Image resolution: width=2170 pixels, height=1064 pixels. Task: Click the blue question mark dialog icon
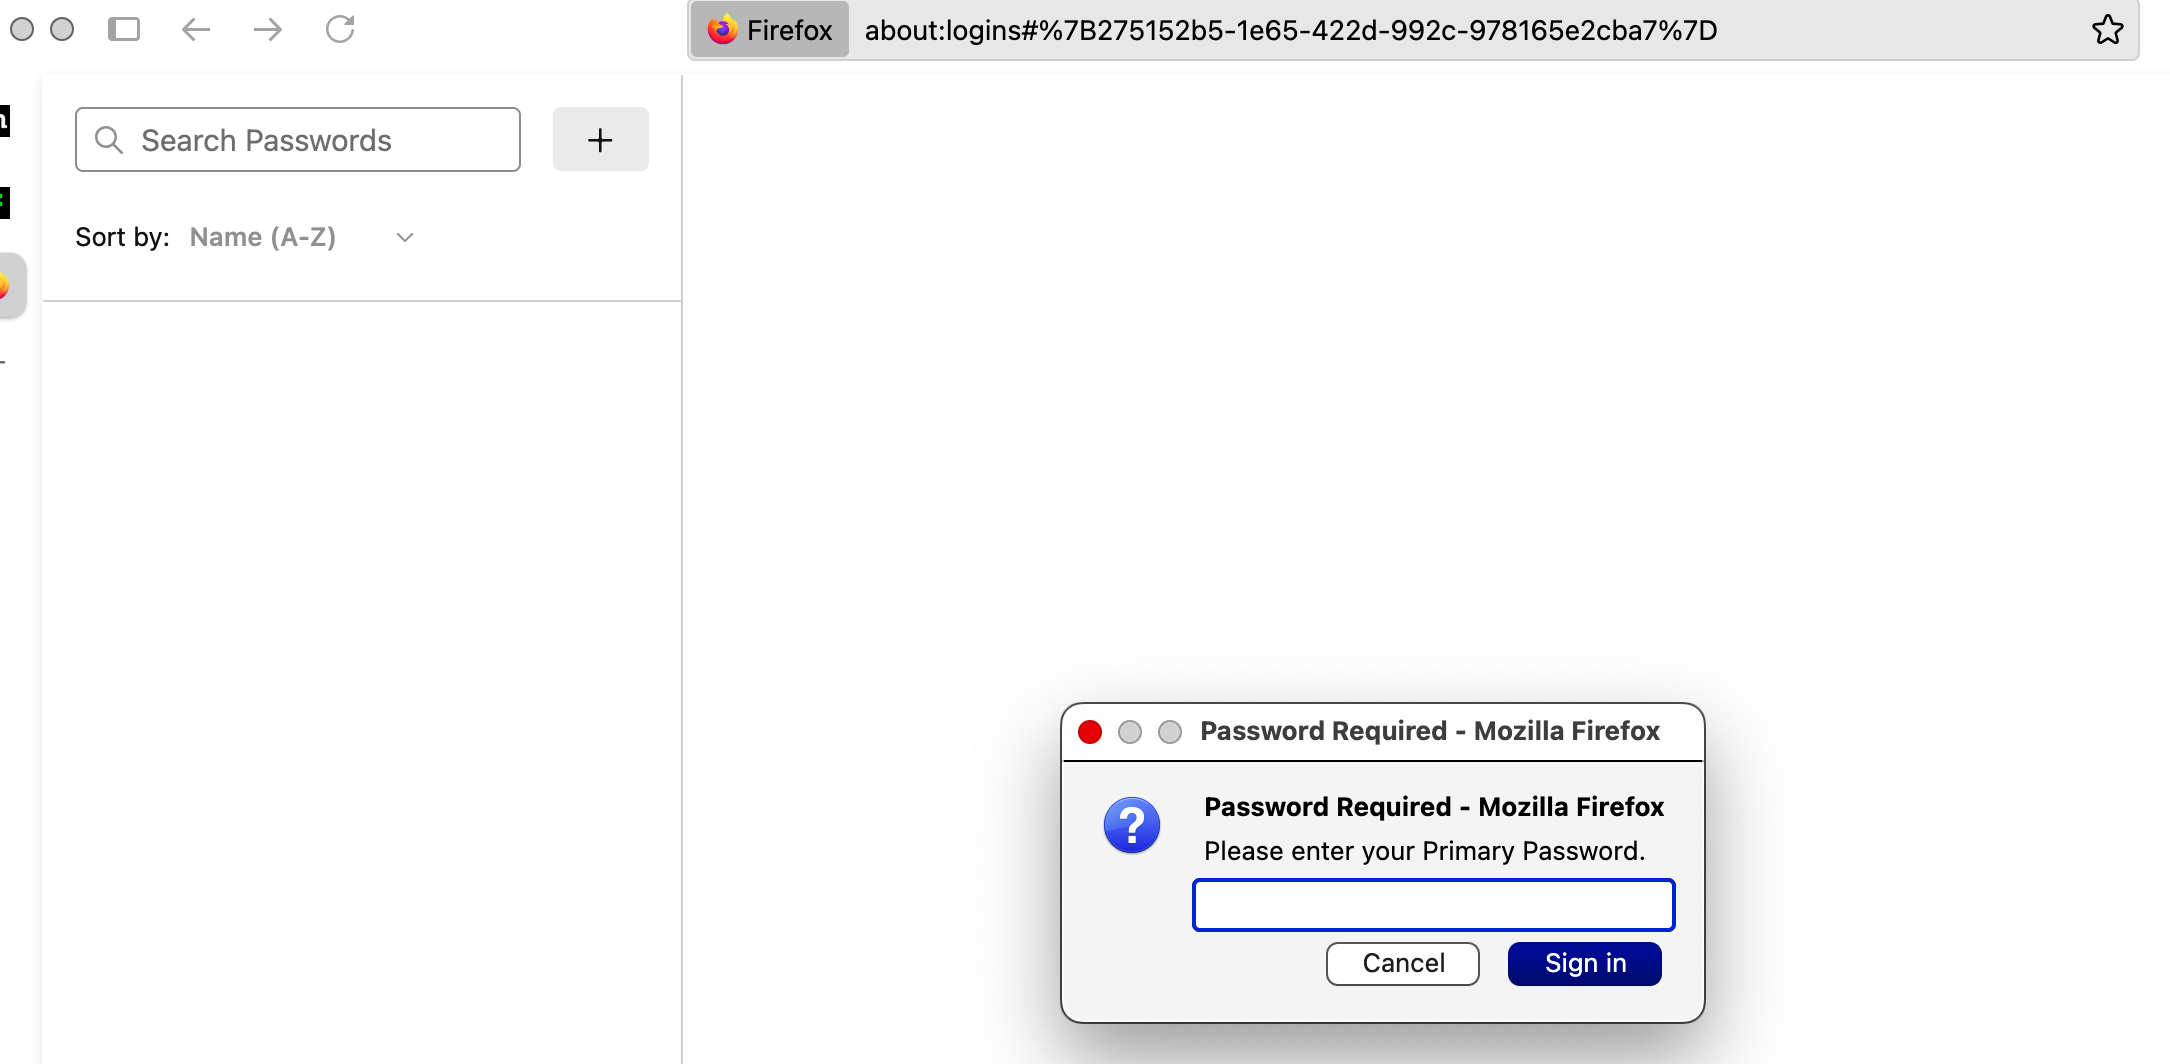[1132, 825]
